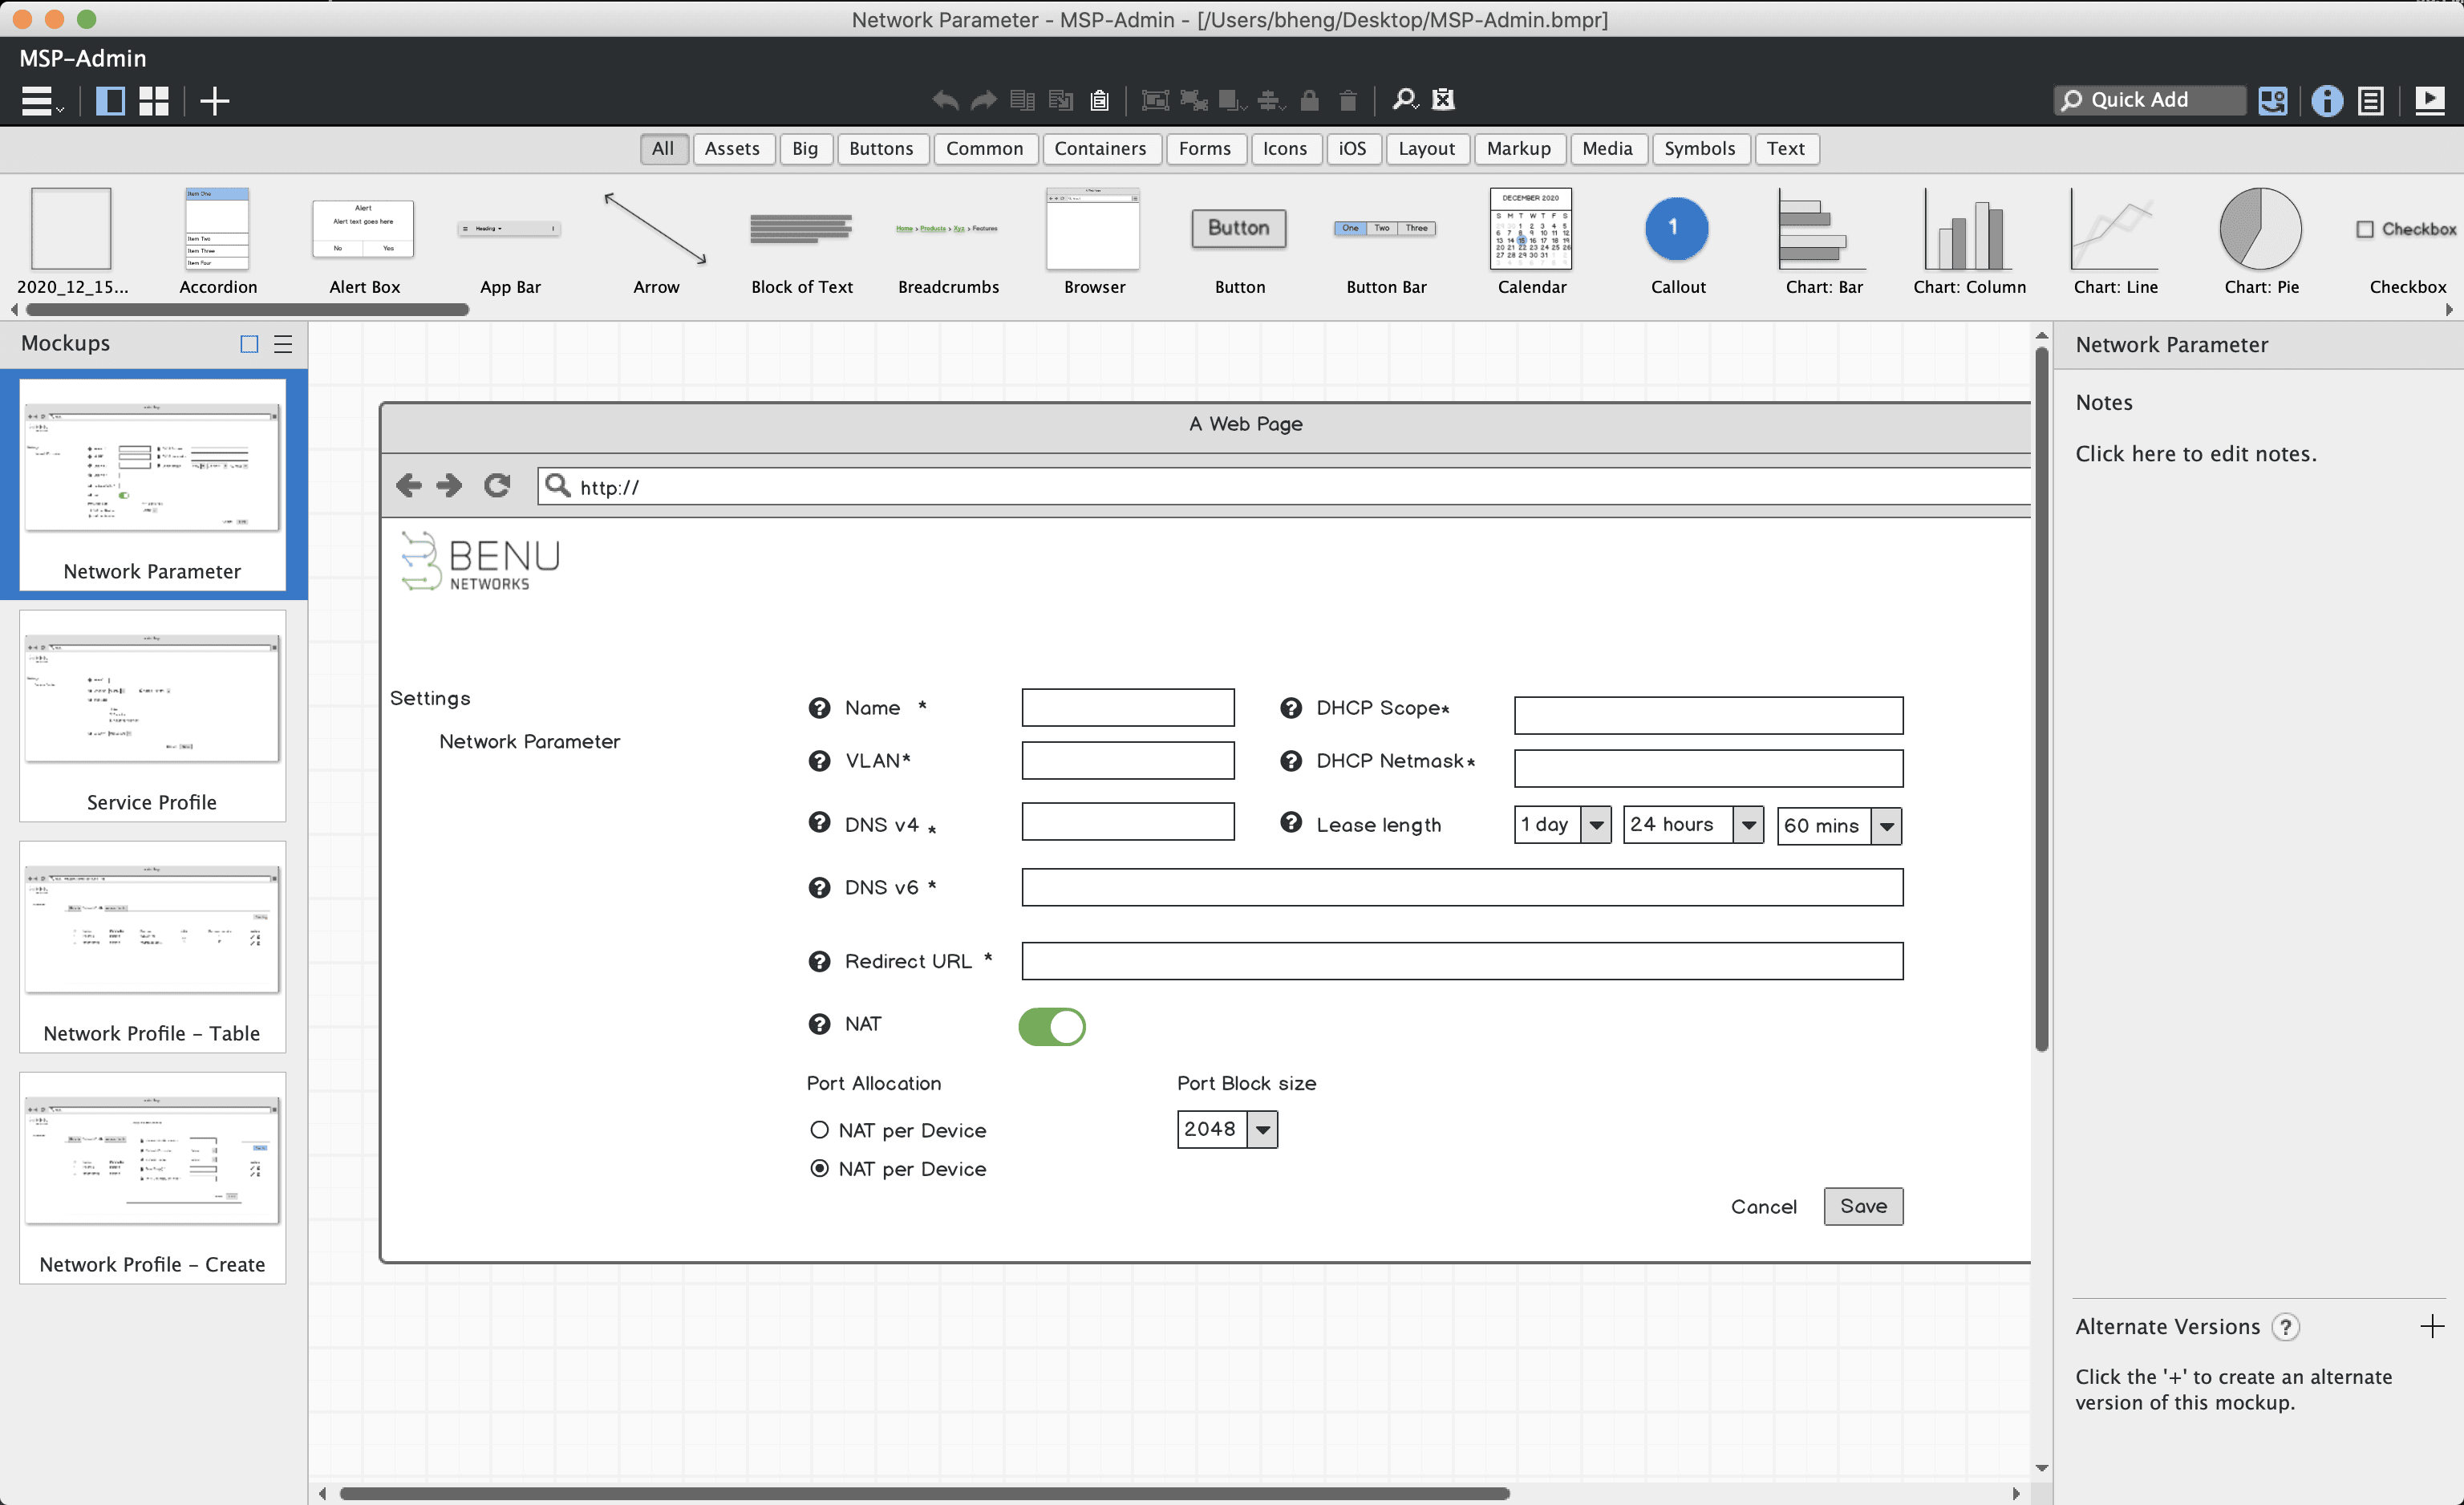Click the Redo arrow in the toolbar
This screenshot has height=1505, width=2464.
click(x=983, y=100)
